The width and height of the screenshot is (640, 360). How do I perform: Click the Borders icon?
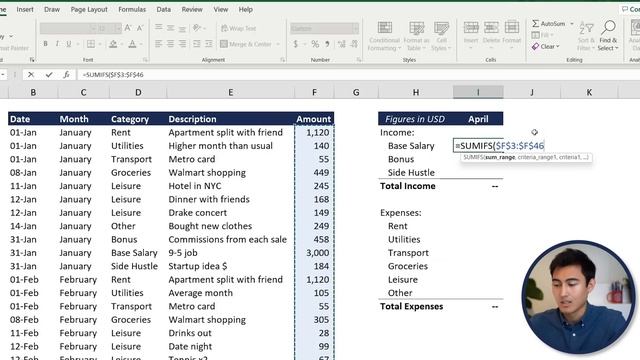(x=91, y=44)
